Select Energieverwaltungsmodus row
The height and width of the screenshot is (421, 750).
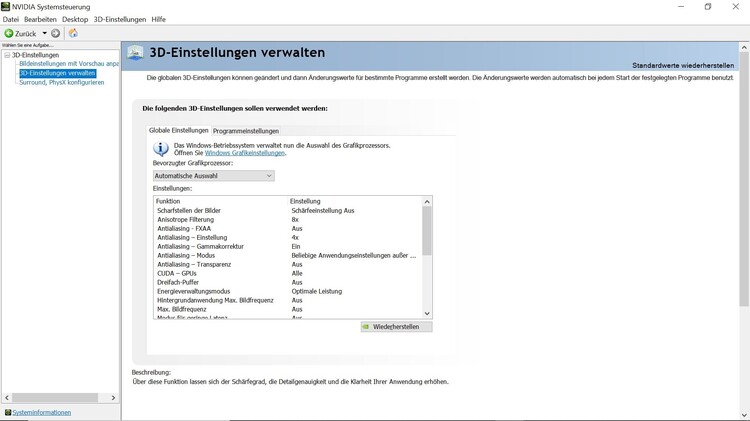coord(288,291)
